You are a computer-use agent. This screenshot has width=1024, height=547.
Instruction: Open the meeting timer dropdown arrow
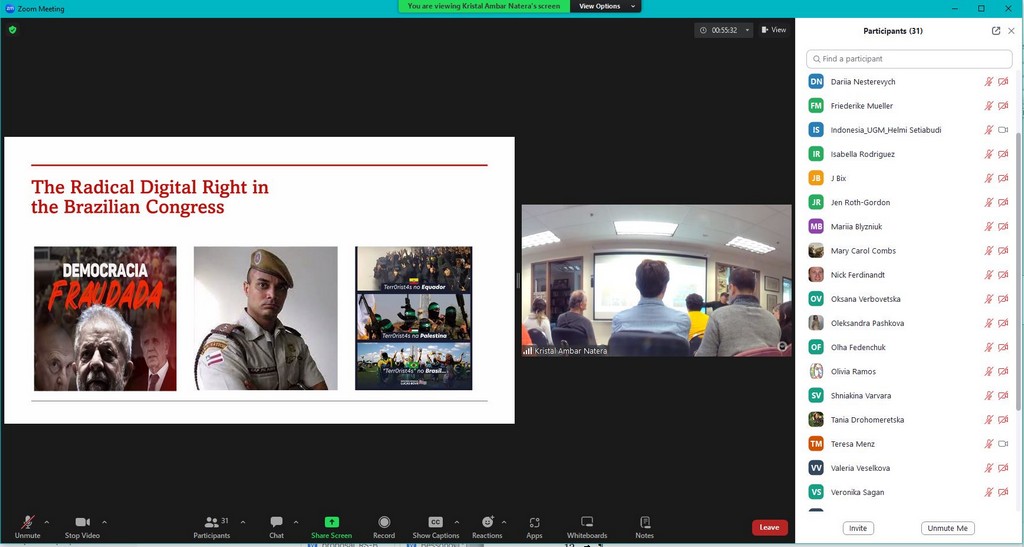(x=747, y=30)
